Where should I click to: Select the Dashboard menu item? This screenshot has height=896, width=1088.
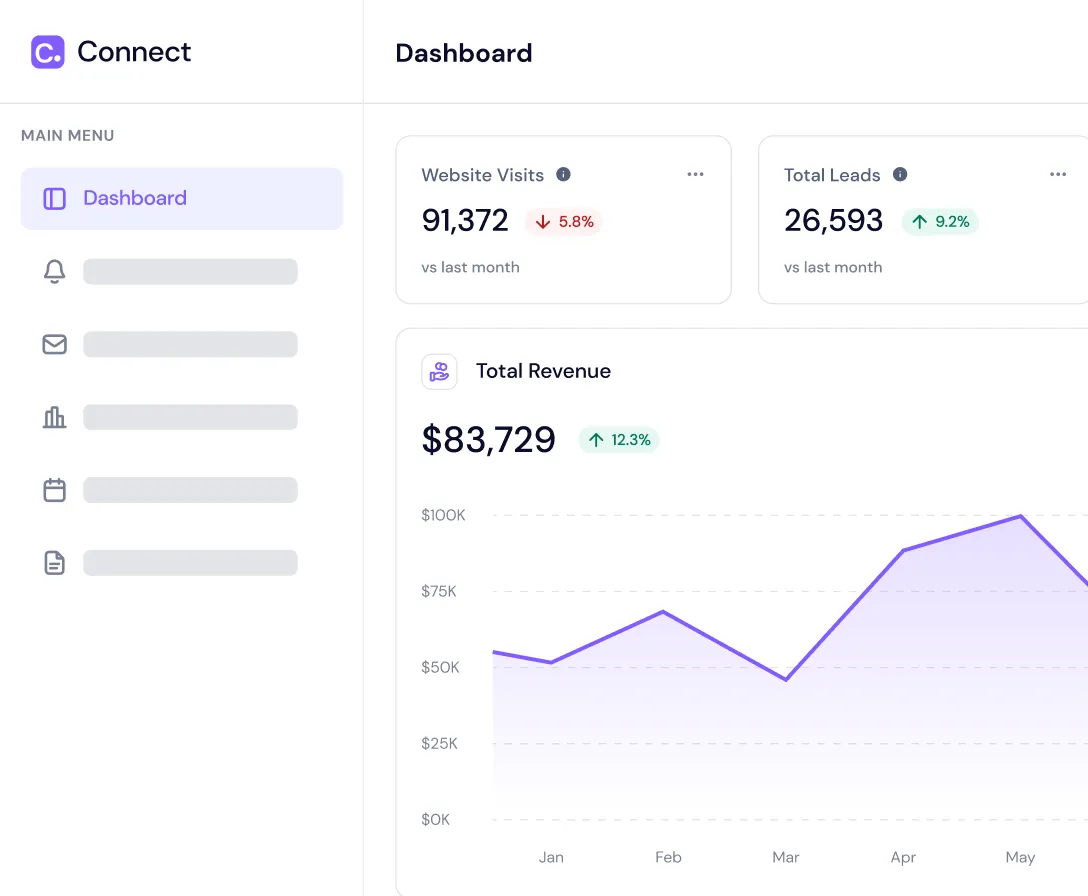[x=182, y=198]
